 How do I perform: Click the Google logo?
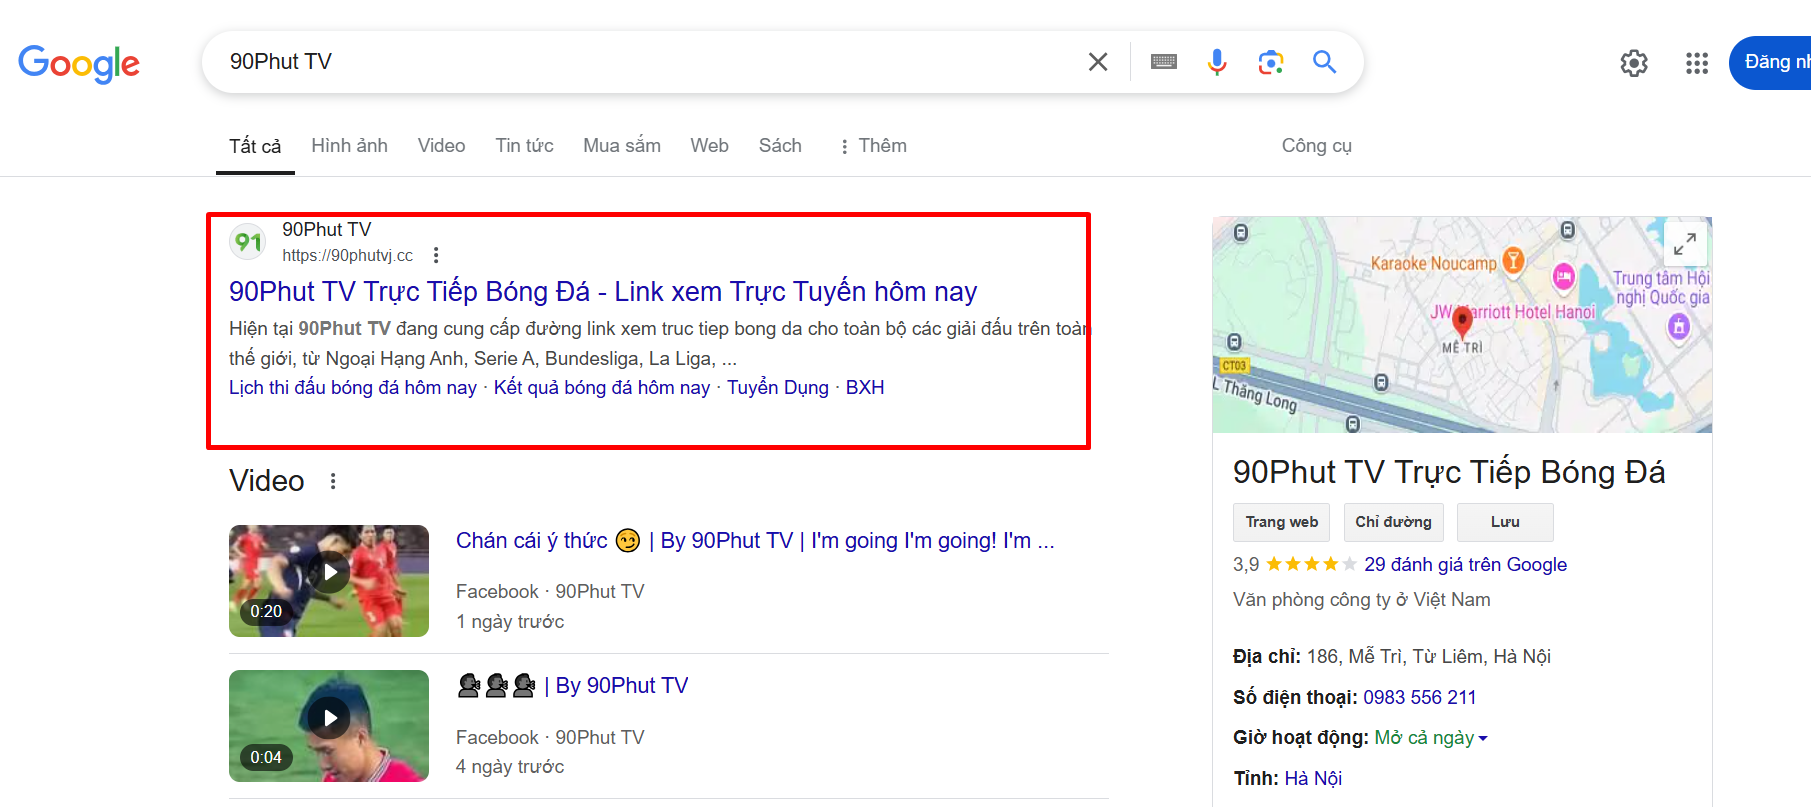click(x=79, y=63)
